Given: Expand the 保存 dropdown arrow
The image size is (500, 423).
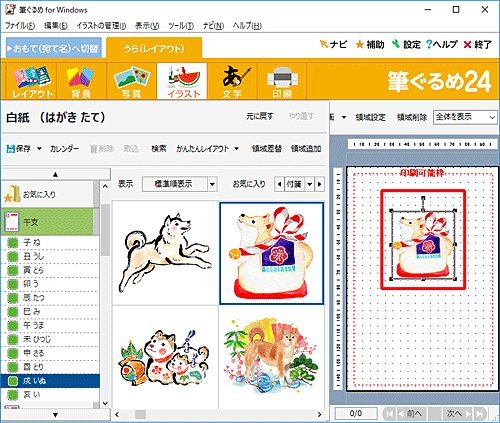Looking at the screenshot, I should (39, 149).
